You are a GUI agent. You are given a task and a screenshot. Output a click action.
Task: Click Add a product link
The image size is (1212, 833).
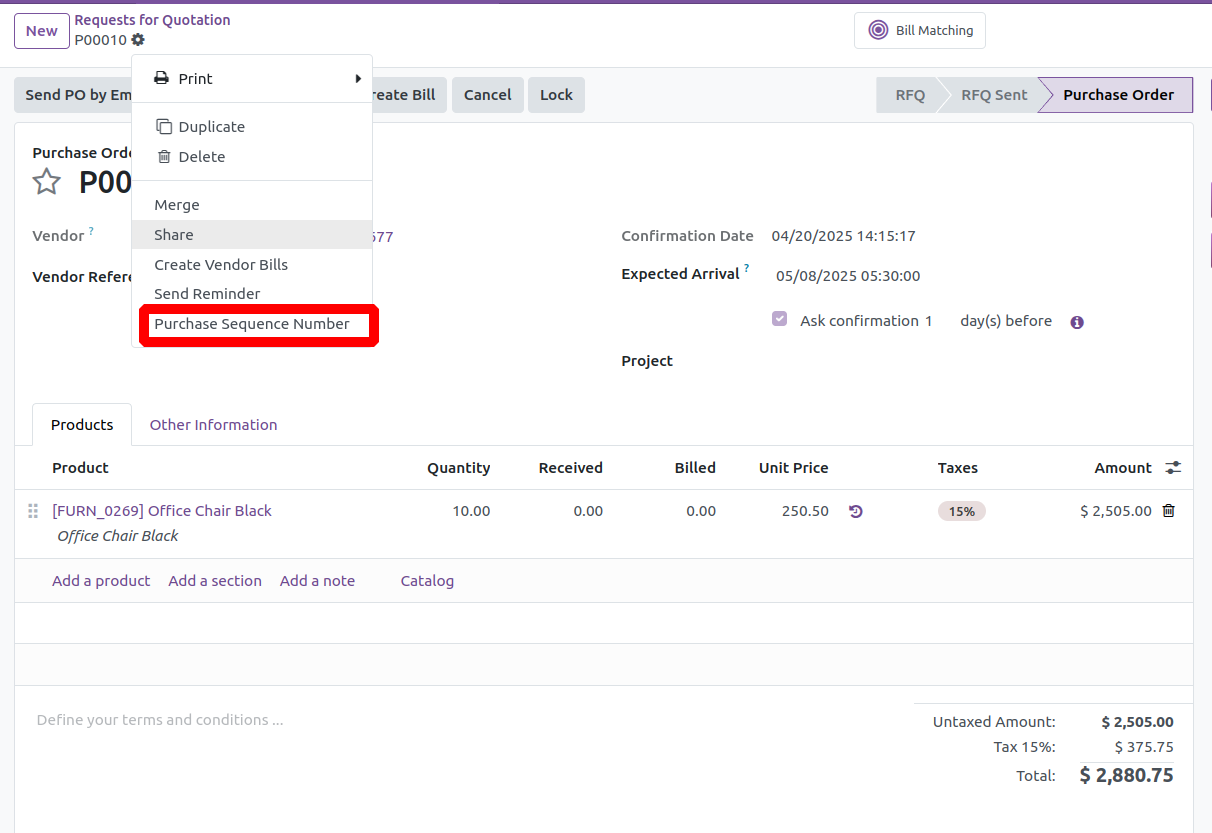(101, 581)
